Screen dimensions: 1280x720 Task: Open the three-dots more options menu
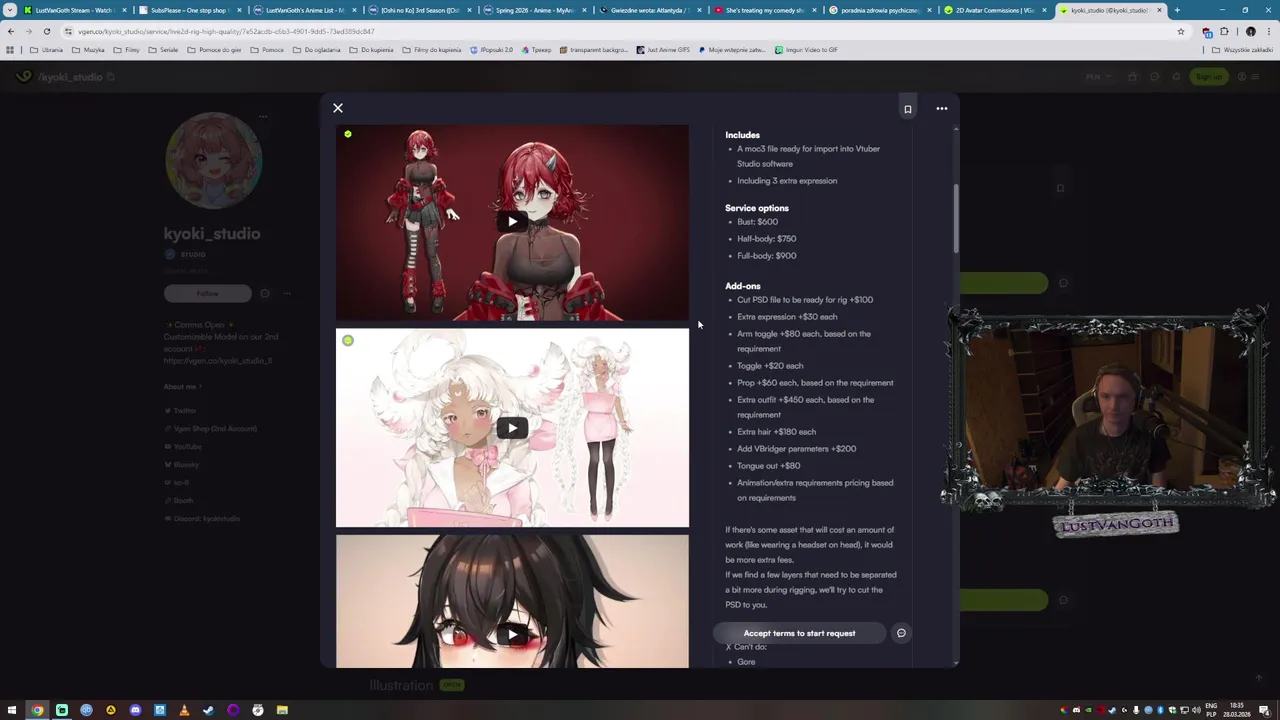click(x=942, y=108)
